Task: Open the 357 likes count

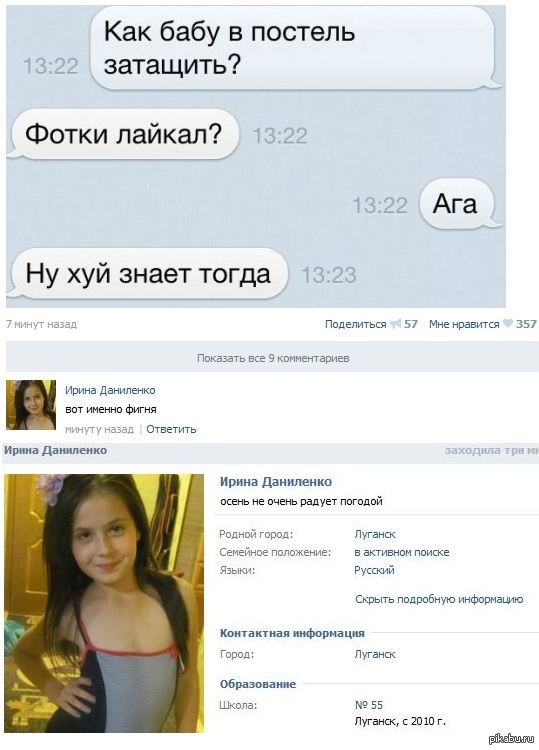Action: point(526,324)
